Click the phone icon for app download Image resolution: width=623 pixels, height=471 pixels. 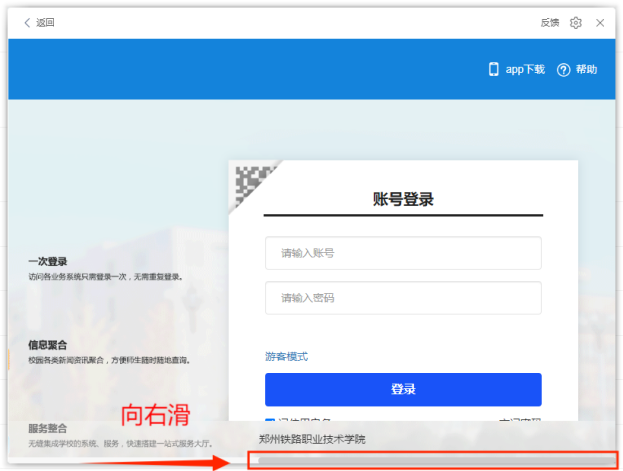coord(493,69)
